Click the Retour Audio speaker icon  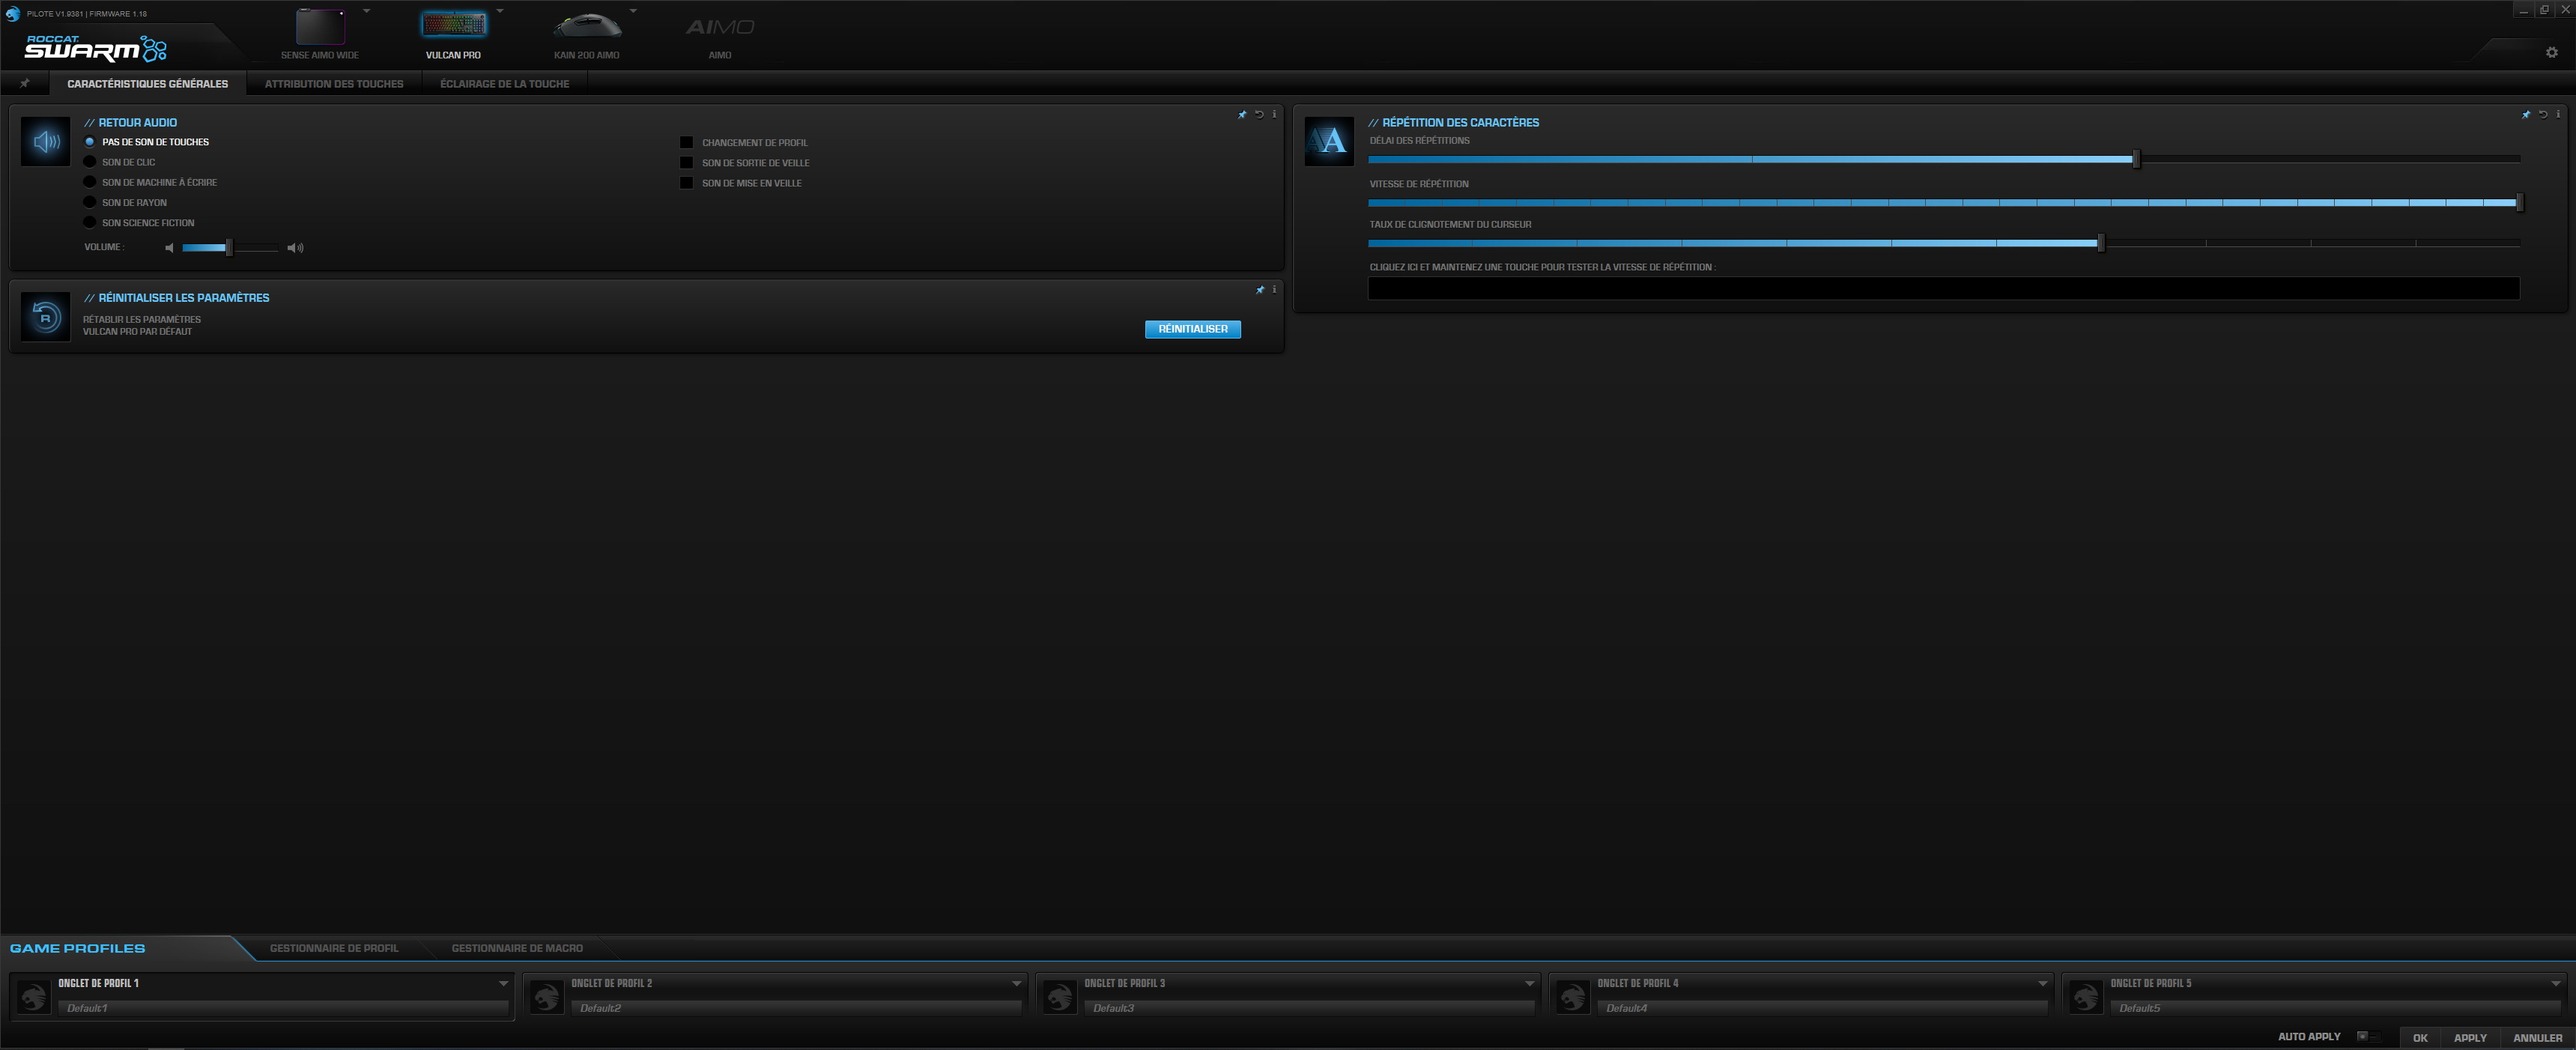44,141
